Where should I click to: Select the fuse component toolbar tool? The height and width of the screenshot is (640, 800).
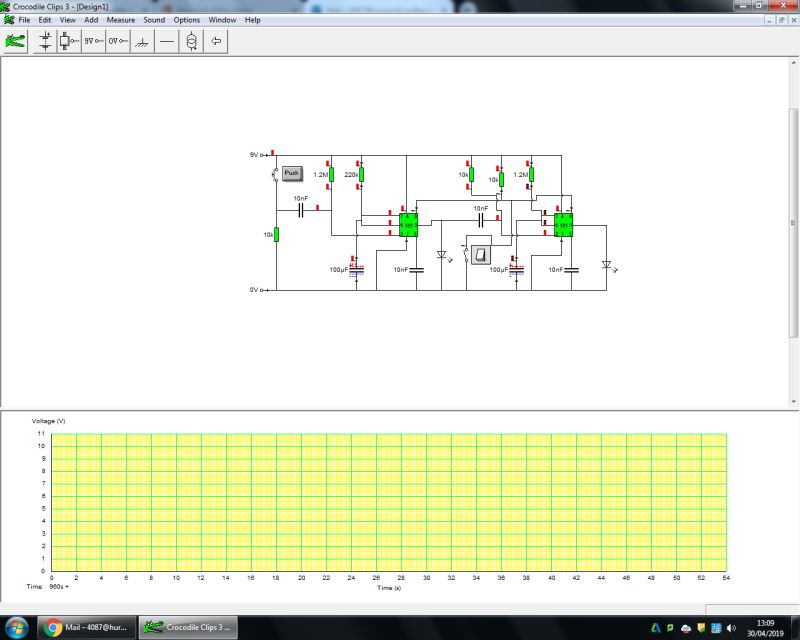point(66,41)
